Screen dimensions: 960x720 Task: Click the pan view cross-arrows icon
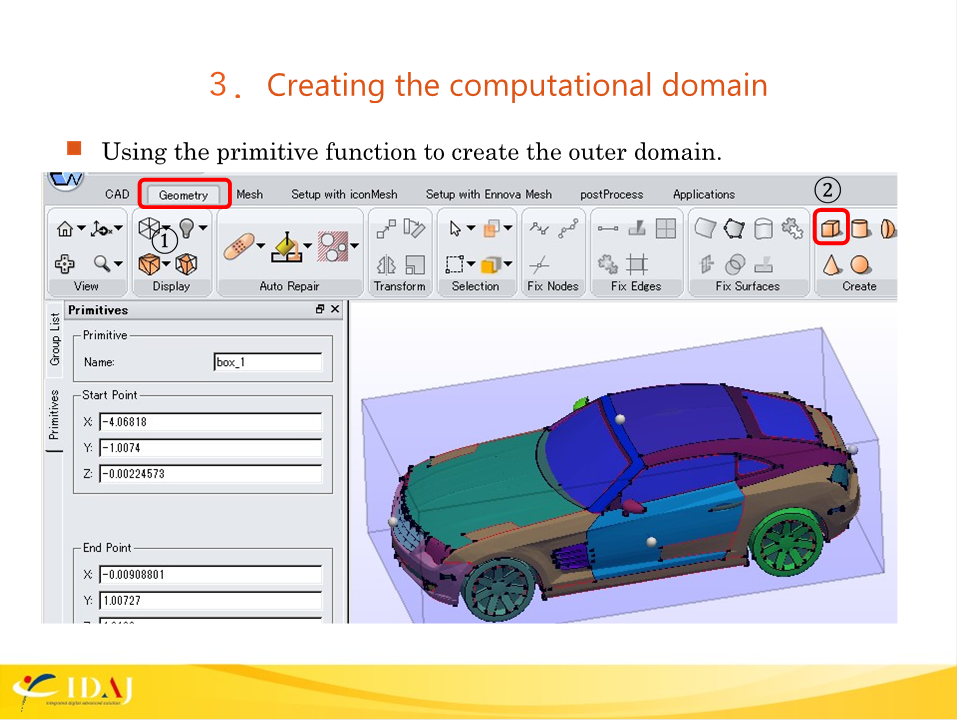pyautogui.click(x=64, y=264)
